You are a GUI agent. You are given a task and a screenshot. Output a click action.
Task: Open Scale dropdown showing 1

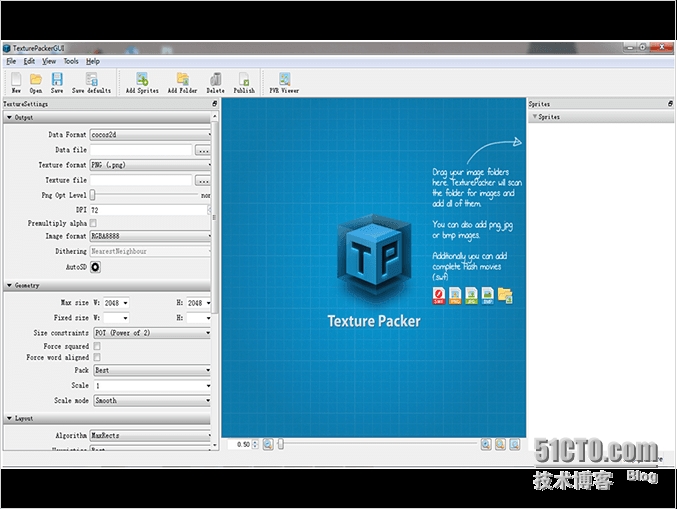point(152,386)
